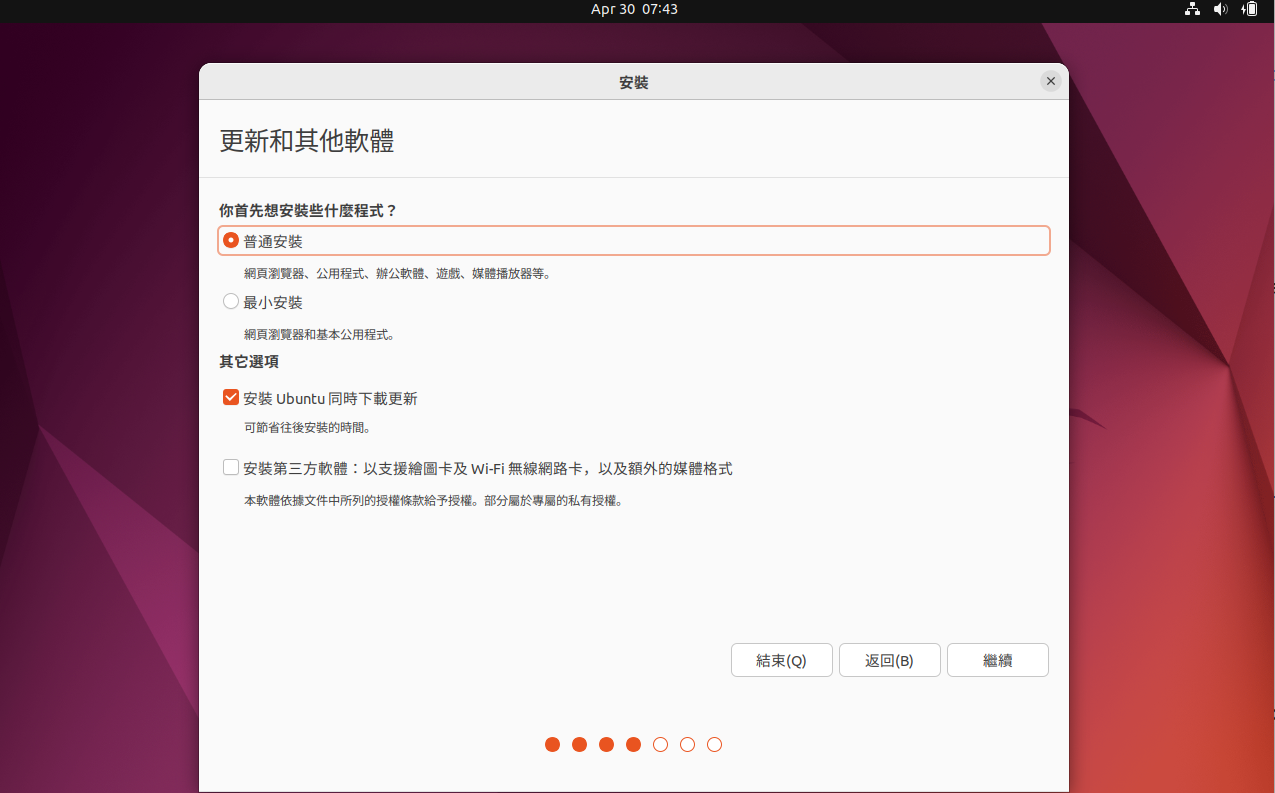The width and height of the screenshot is (1275, 793).
Task: Click the 可節省往後安裝的時間。 description
Action: [x=308, y=428]
